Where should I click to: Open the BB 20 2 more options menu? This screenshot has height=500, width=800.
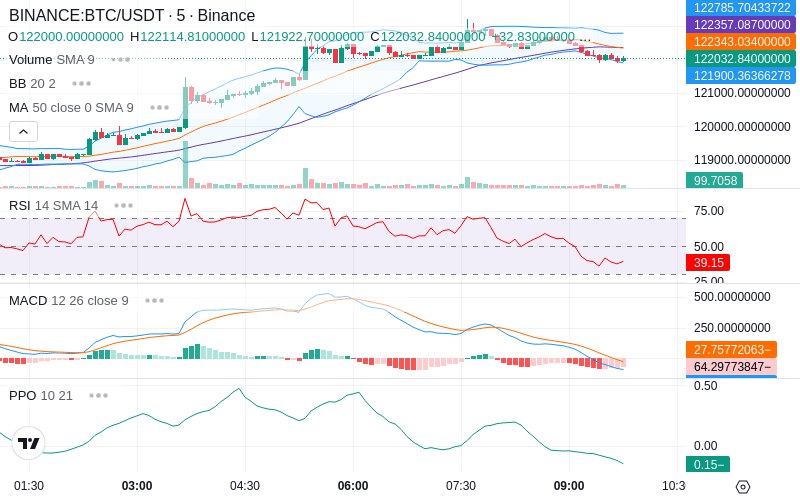pyautogui.click(x=82, y=84)
